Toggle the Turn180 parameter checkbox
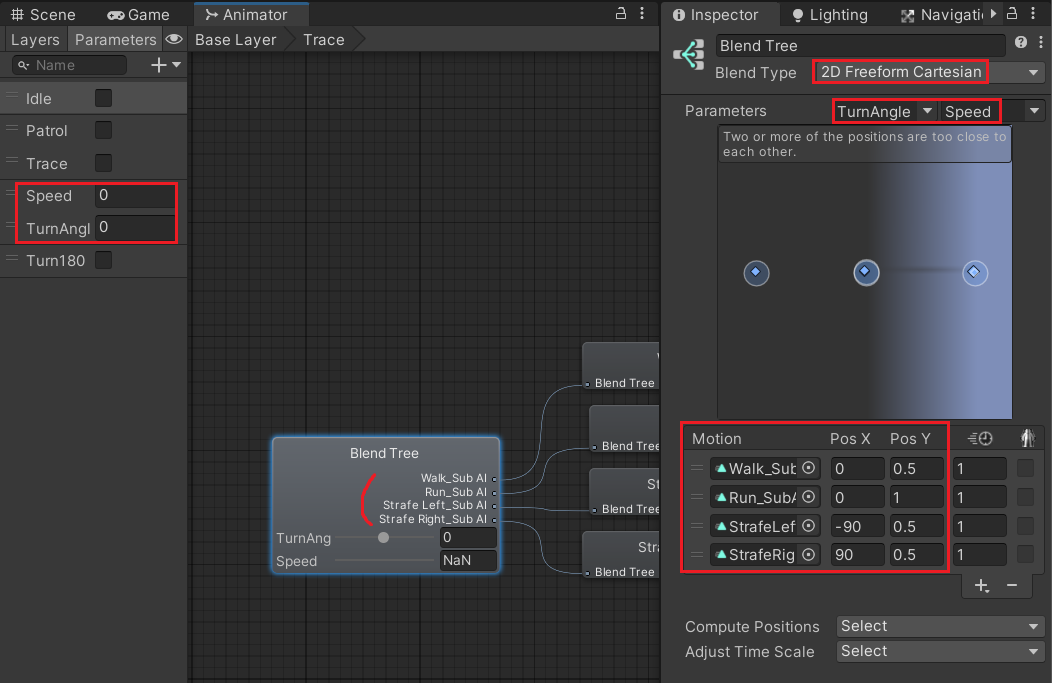The image size is (1052, 683). tap(103, 260)
